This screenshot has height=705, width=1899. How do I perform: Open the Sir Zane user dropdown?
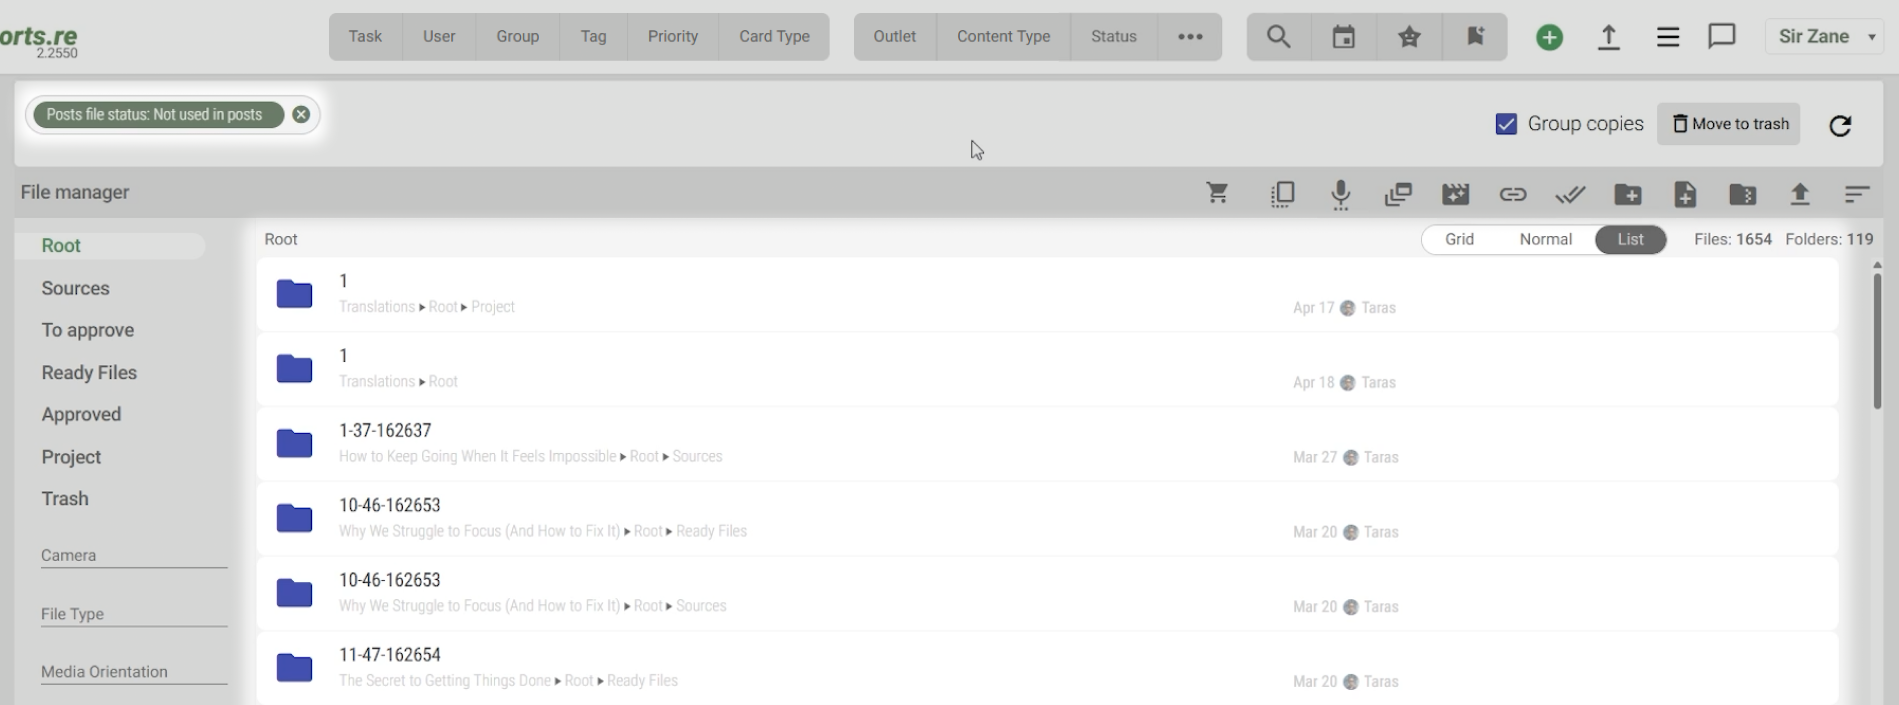pyautogui.click(x=1826, y=37)
